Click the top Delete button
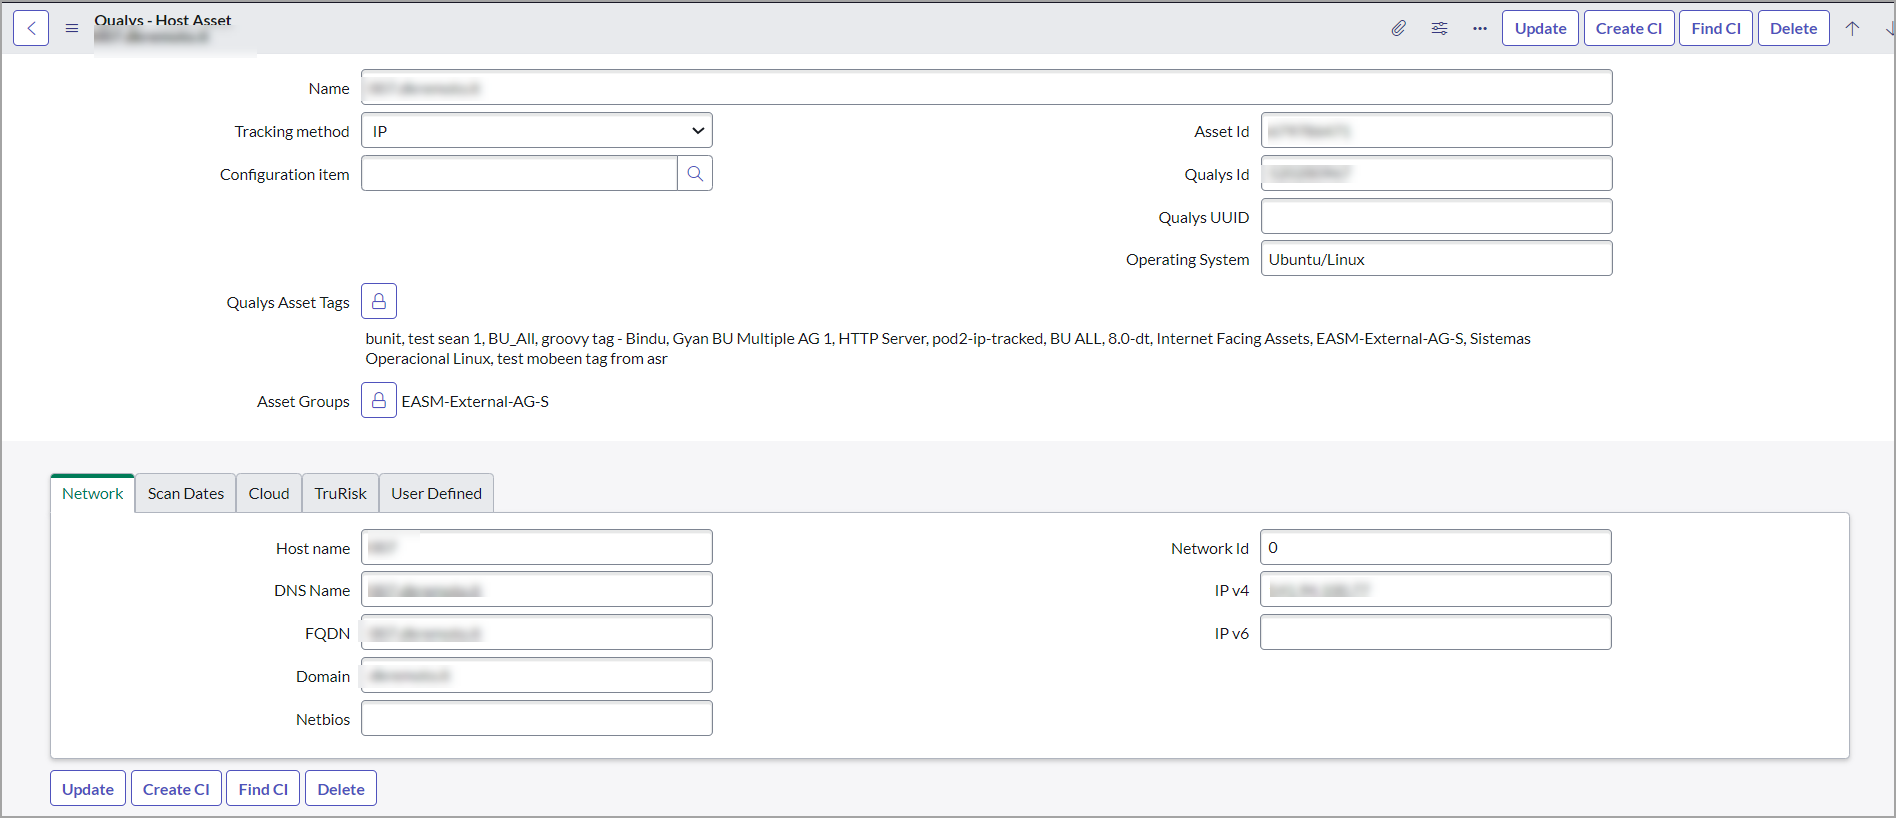The image size is (1896, 818). click(1794, 28)
